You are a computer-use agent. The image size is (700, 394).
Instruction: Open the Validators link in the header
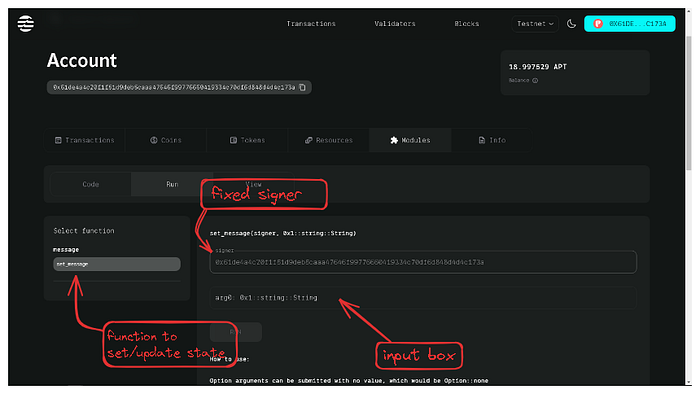tap(395, 24)
